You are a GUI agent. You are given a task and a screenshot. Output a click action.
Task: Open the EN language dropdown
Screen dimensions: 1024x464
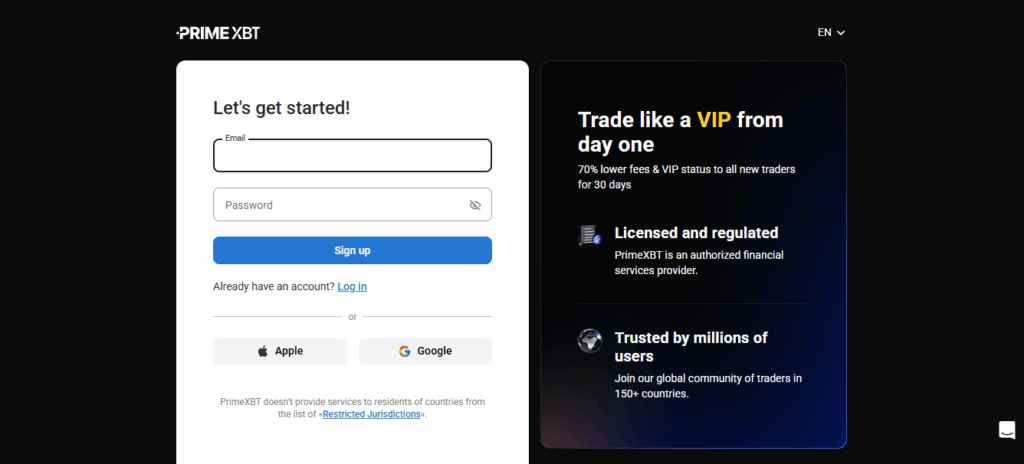coord(831,33)
